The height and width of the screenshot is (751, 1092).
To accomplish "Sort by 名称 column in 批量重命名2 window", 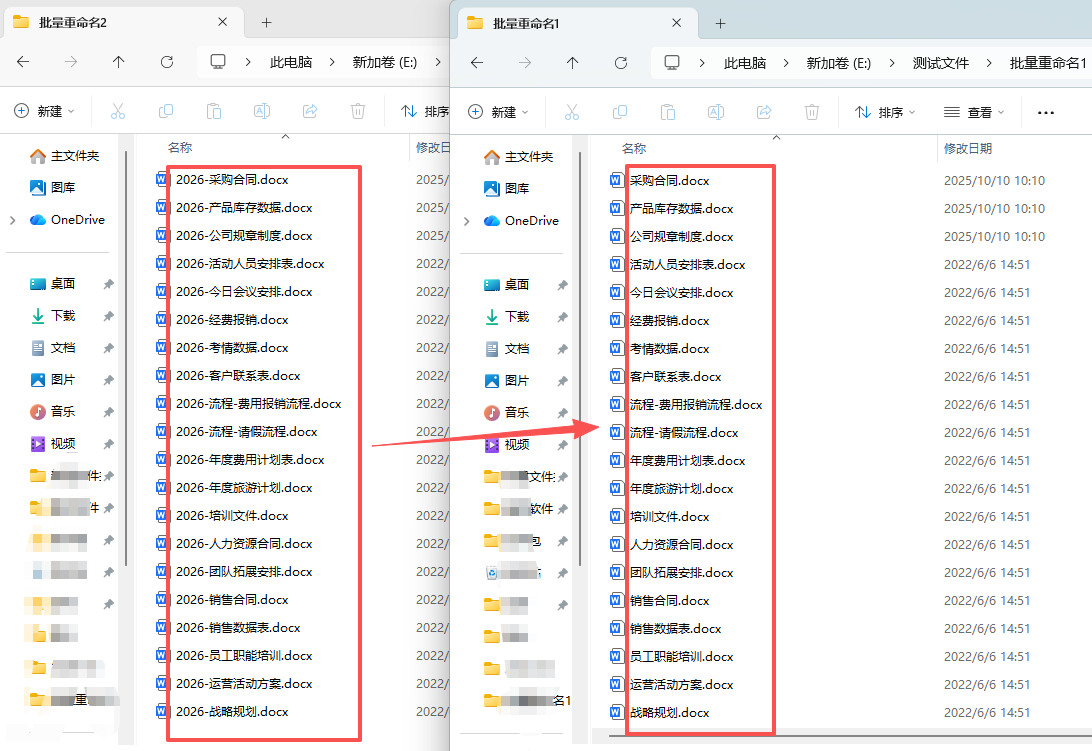I will tap(180, 148).
